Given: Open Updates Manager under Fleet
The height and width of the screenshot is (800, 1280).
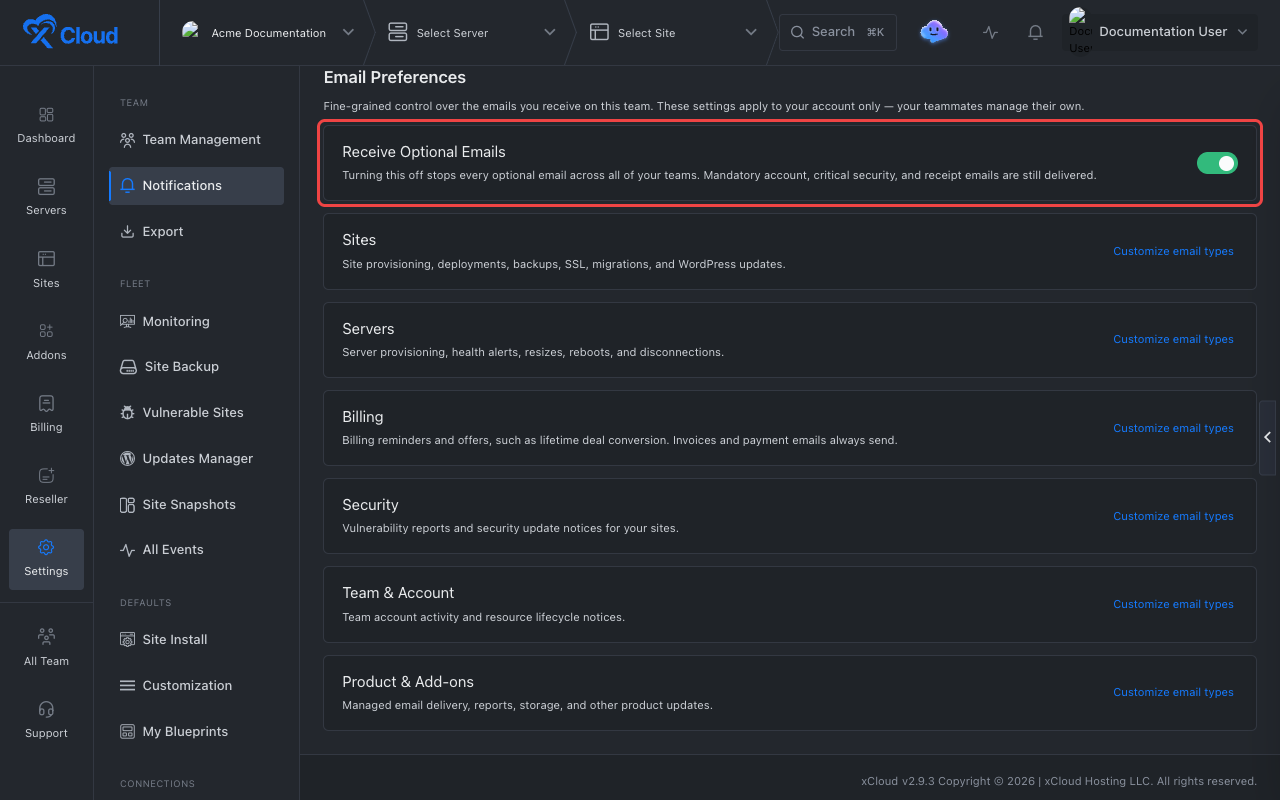Looking at the screenshot, I should [x=196, y=459].
